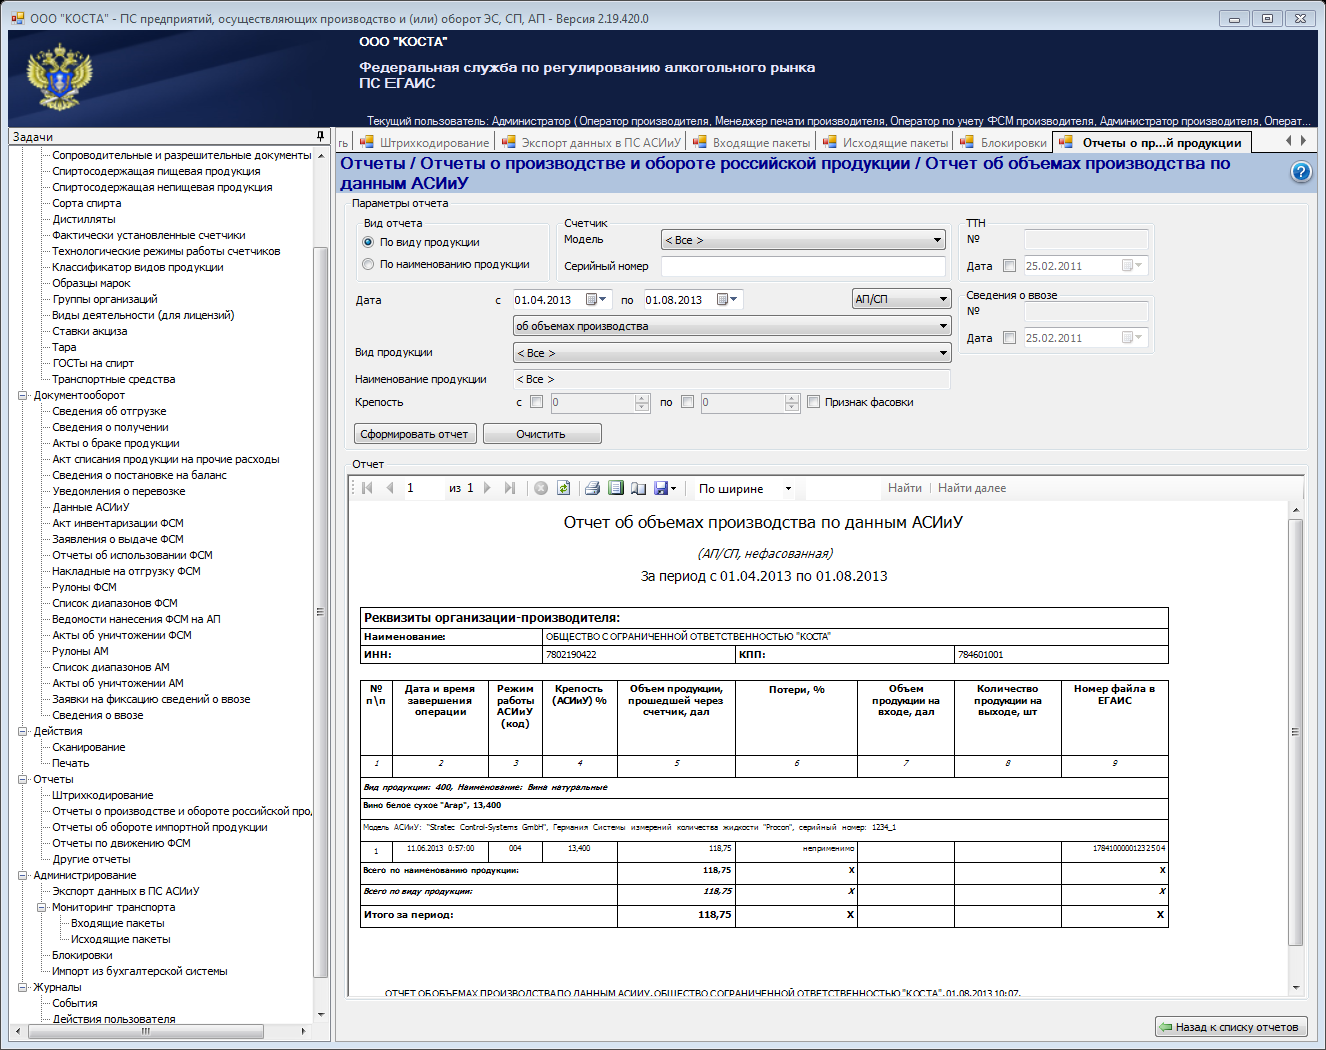Collapse the Мониторинг транспорта node
The height and width of the screenshot is (1050, 1326).
(42, 907)
